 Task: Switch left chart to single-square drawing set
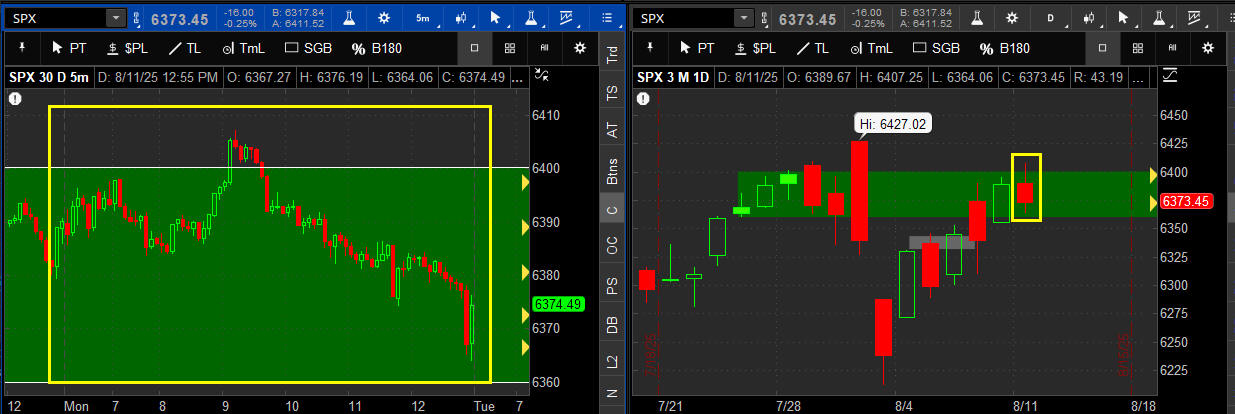pos(474,48)
